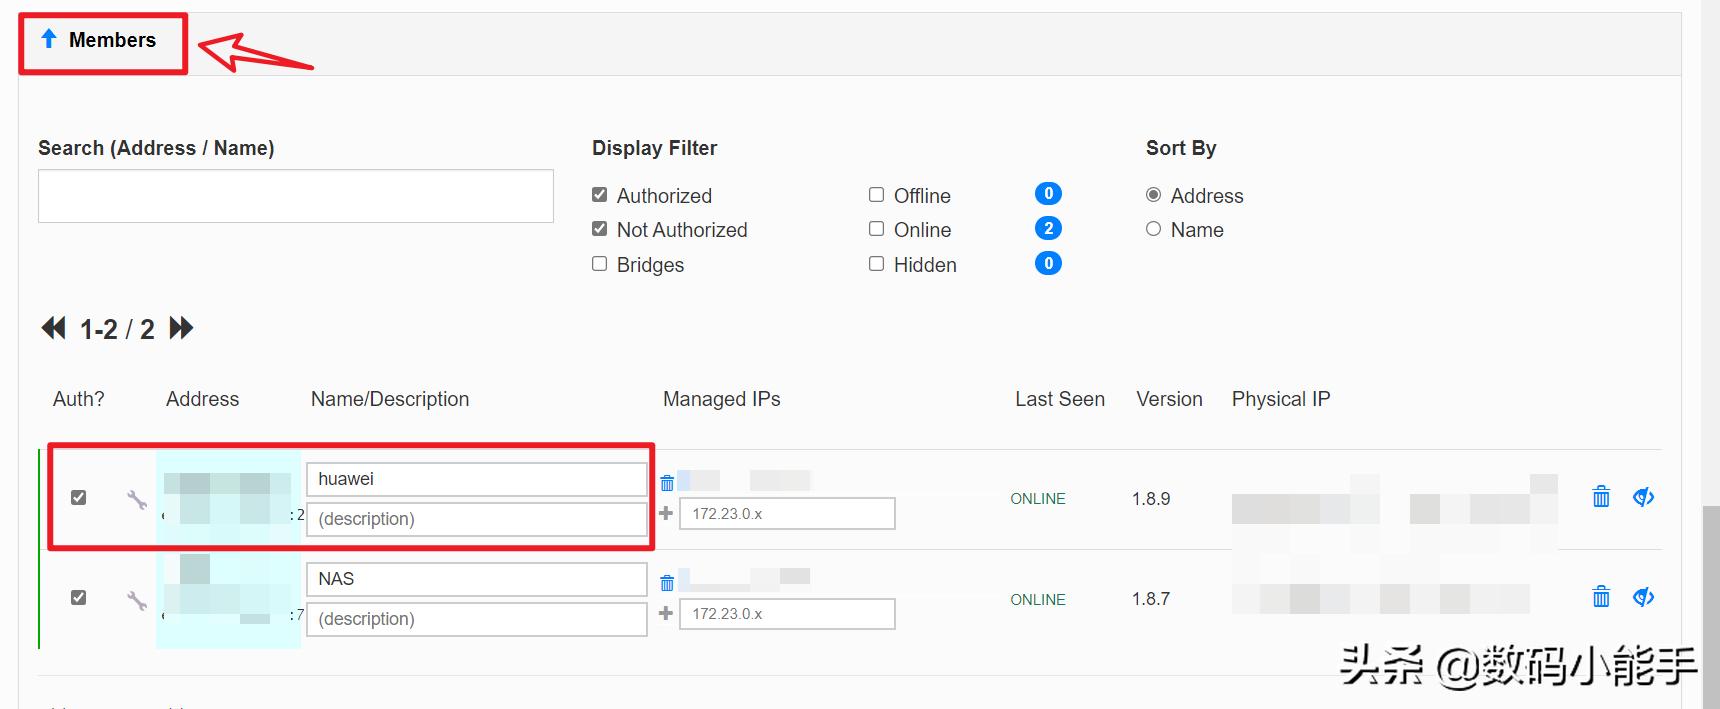Deauthorize the huawei member checkbox
The height and width of the screenshot is (709, 1720).
tap(78, 498)
